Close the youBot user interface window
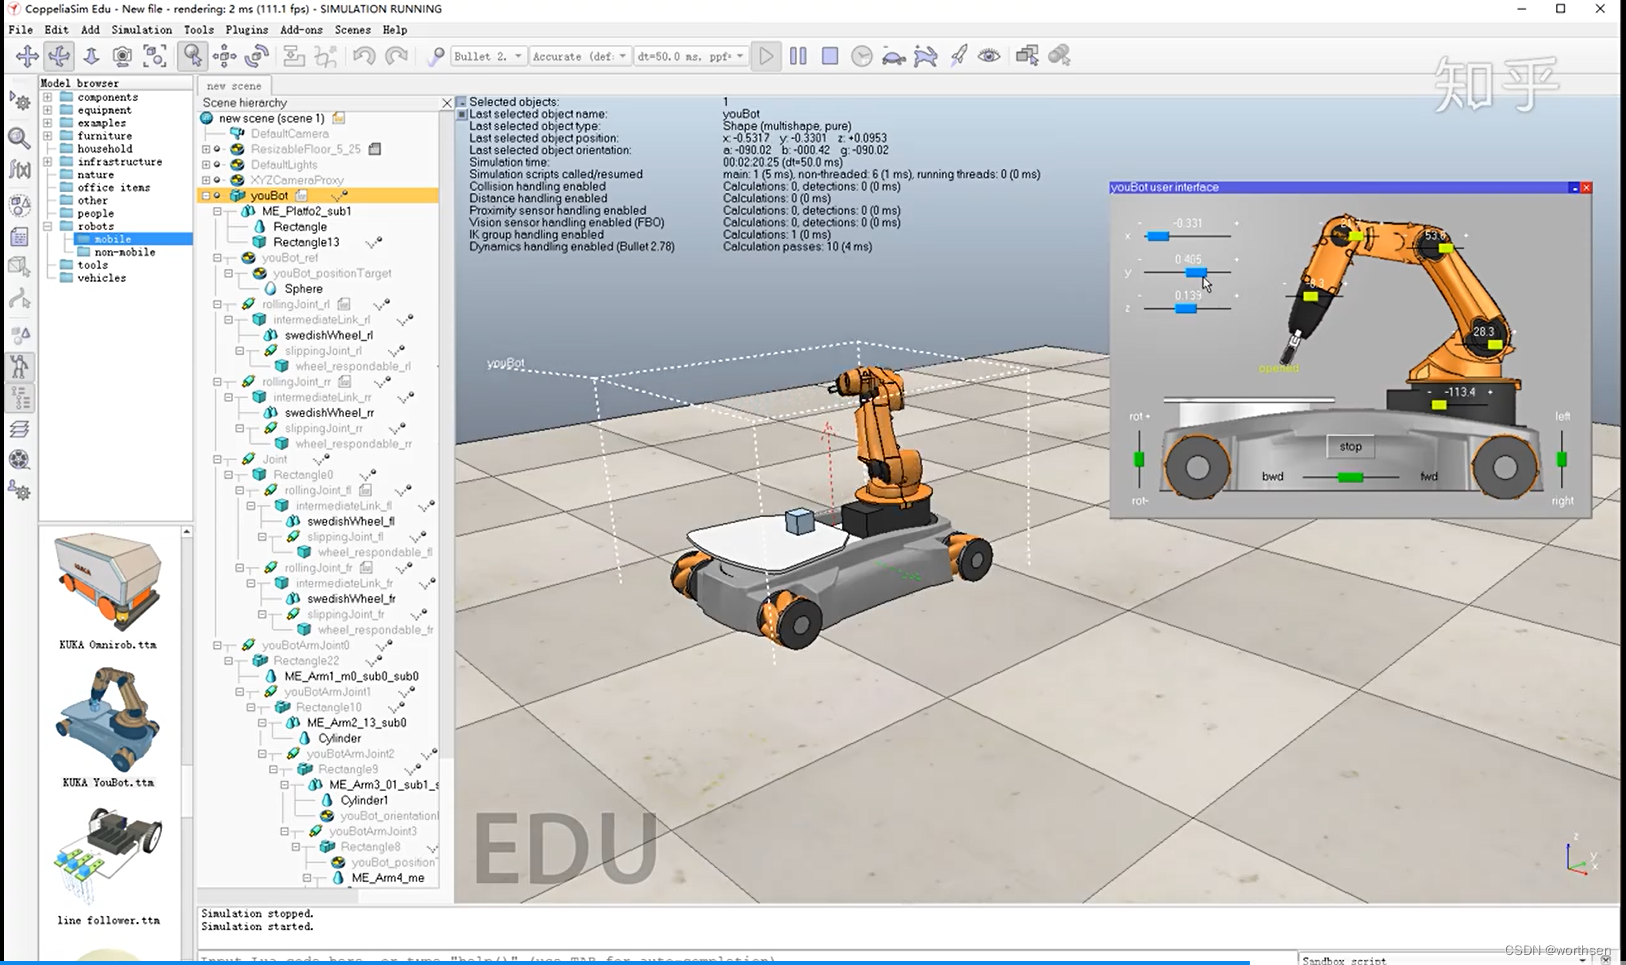Viewport: 1626px width, 965px height. 1586,187
